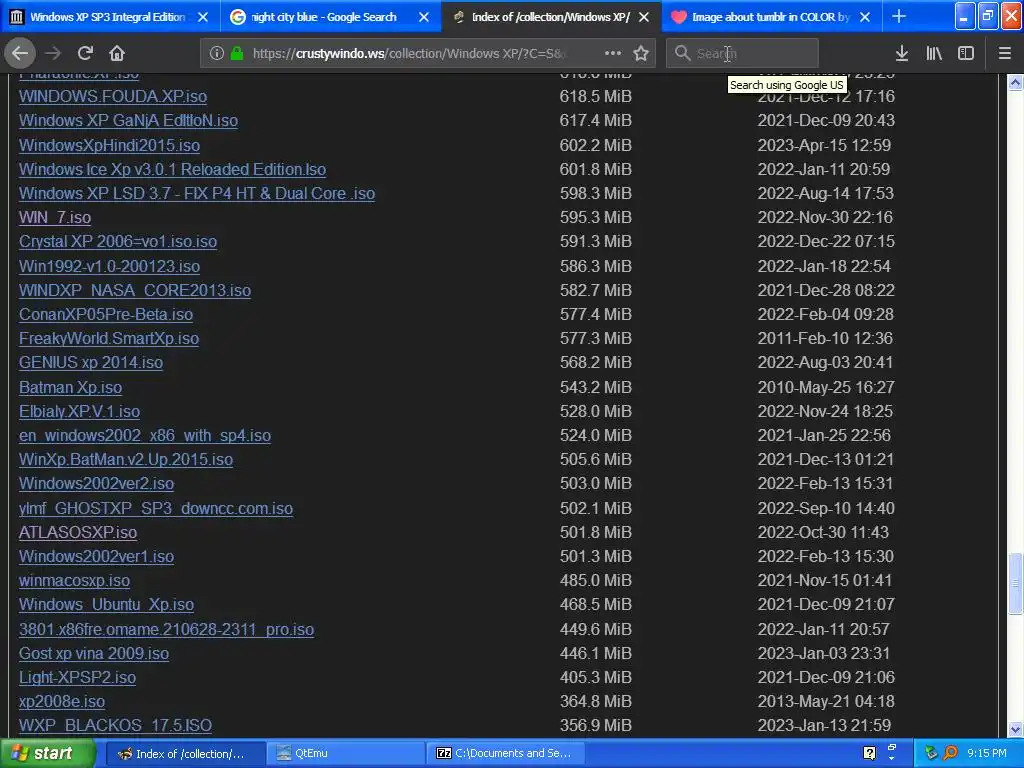Viewport: 1024px width, 768px height.
Task: Click GENIUS xp 2014.iso link
Action: click(x=91, y=362)
